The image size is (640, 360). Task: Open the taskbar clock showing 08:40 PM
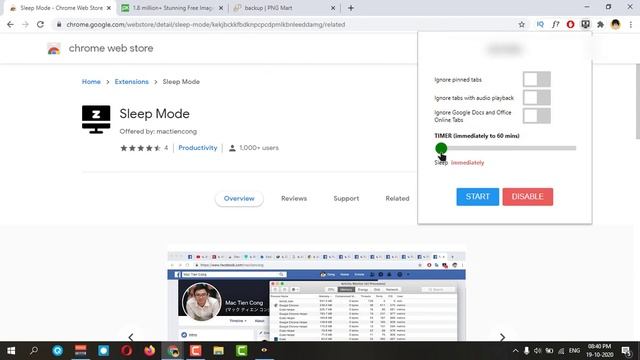(600, 351)
